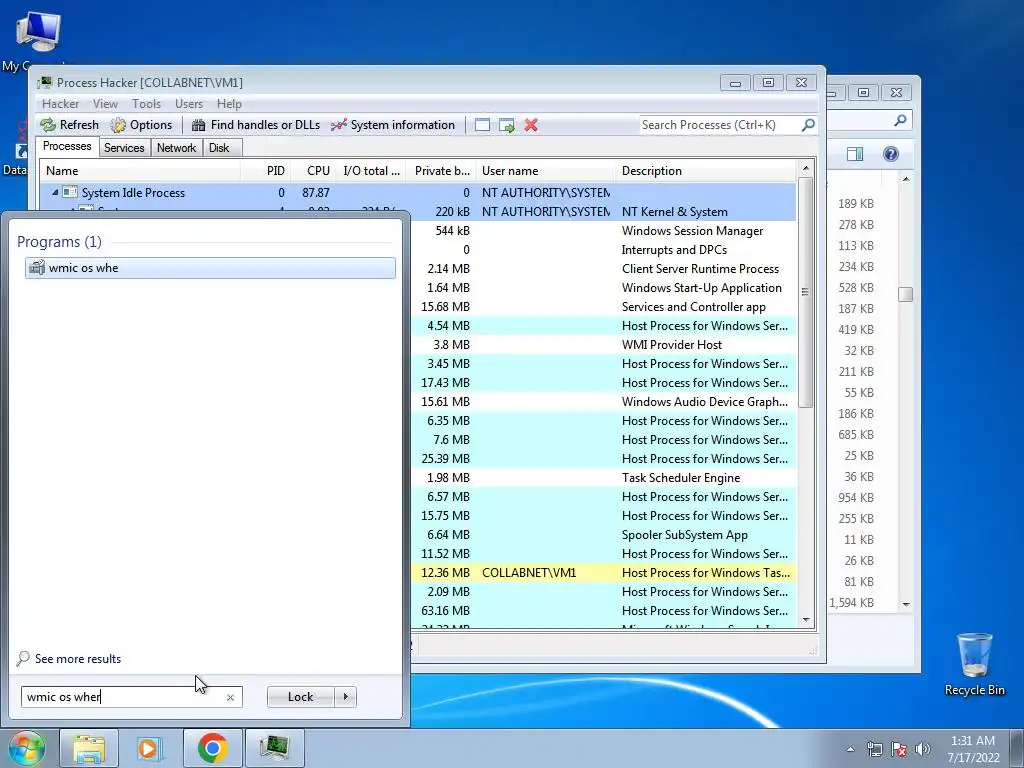Screen dimensions: 1024x768
Task: Click search magnifier in background window
Action: (x=901, y=120)
